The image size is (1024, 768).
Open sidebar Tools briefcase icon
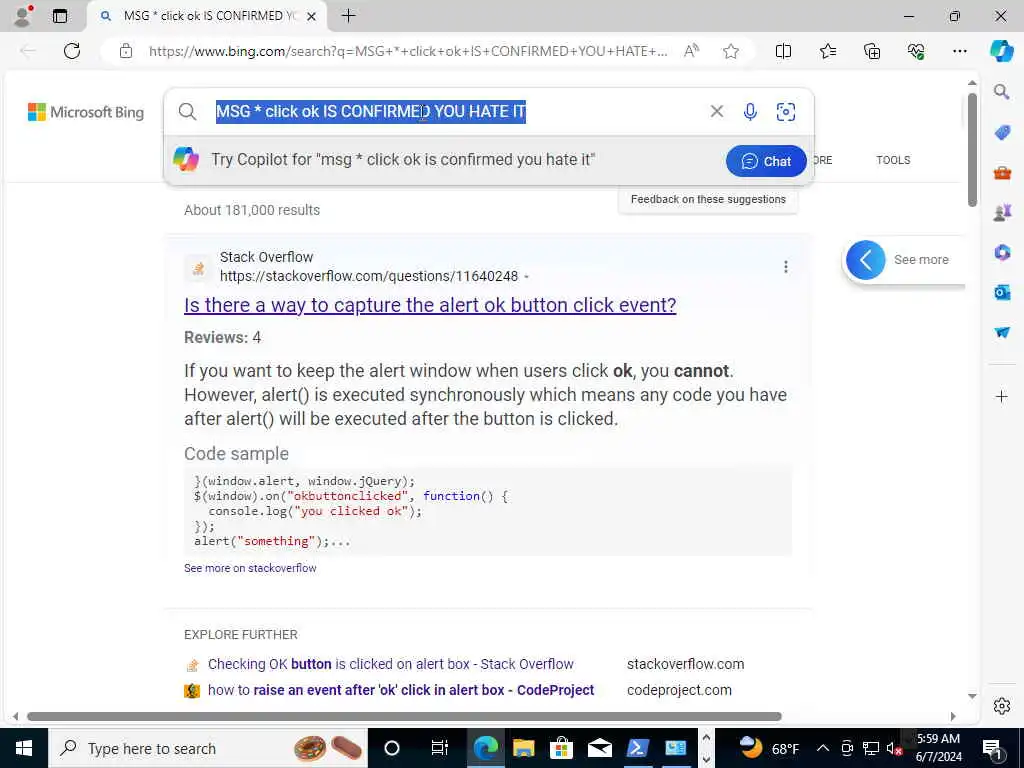[x=1002, y=173]
